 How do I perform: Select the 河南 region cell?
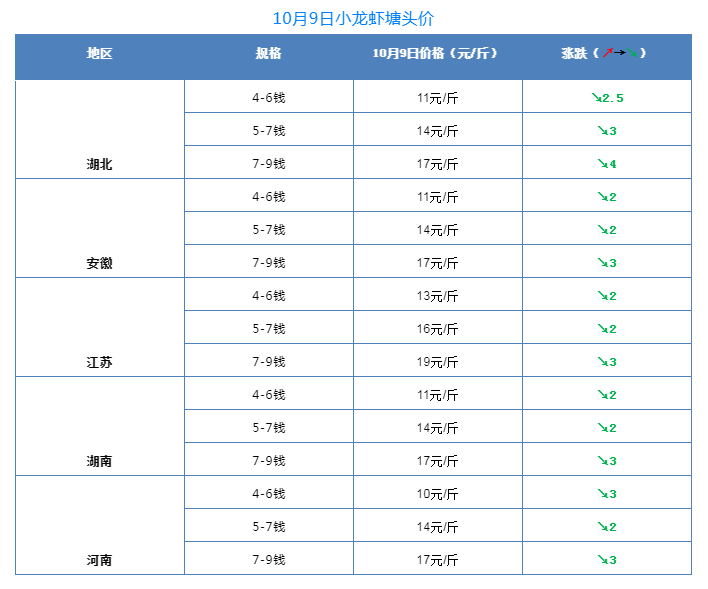pos(100,560)
